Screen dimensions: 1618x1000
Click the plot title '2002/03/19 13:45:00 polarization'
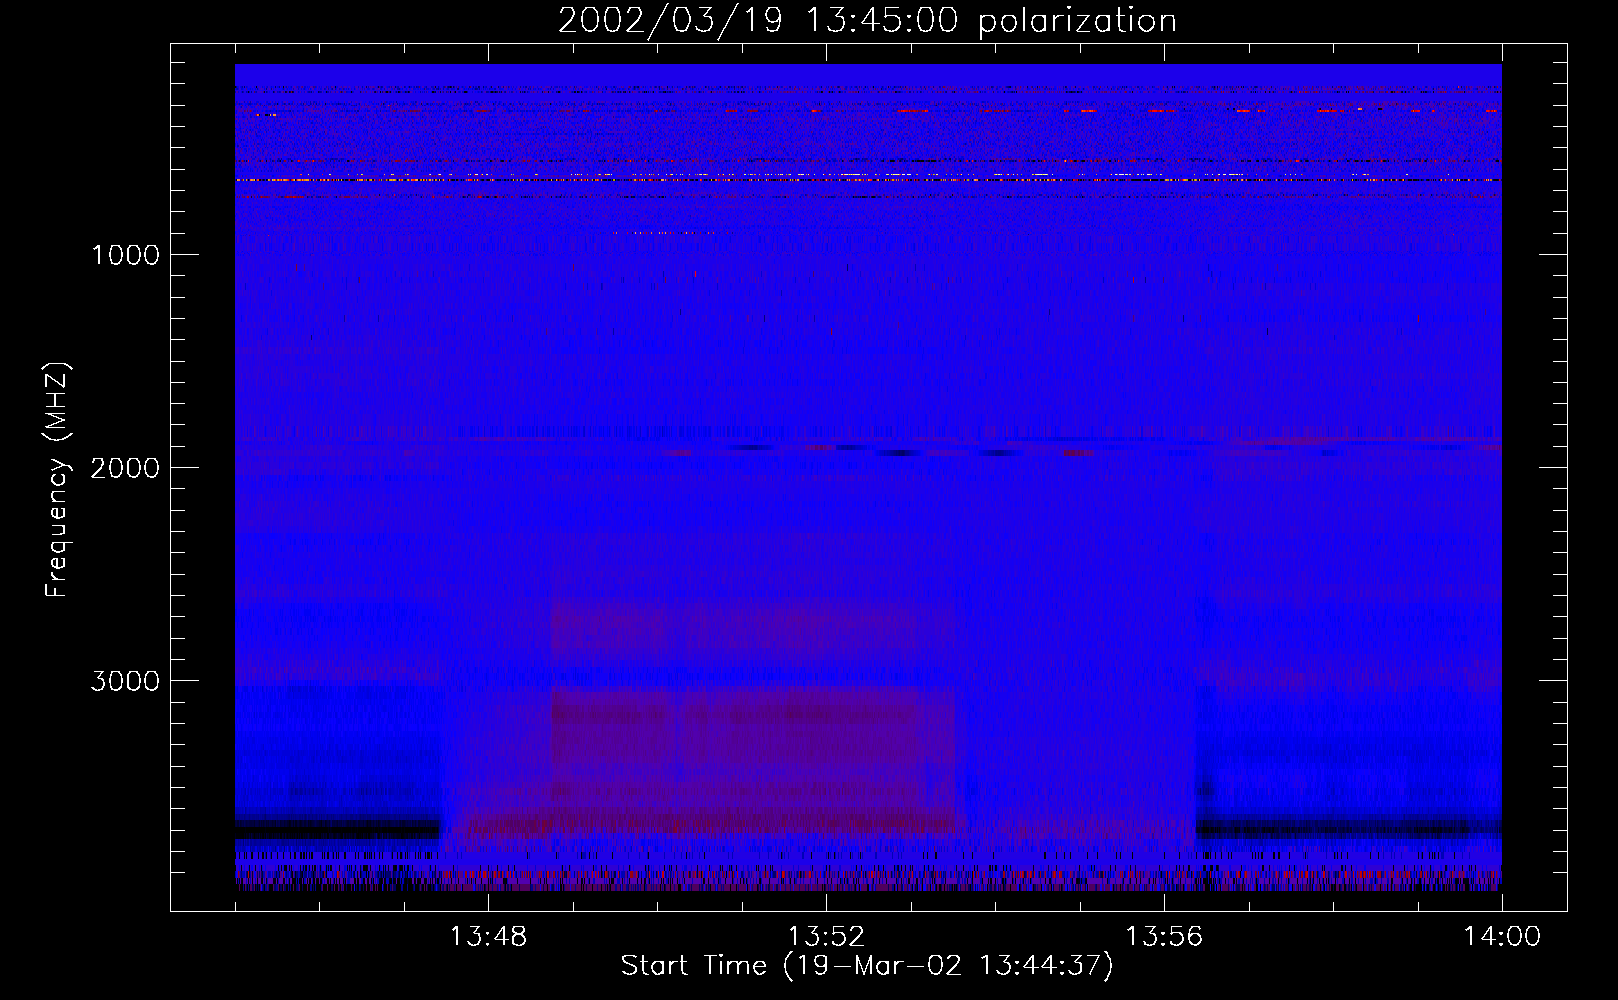tap(867, 21)
